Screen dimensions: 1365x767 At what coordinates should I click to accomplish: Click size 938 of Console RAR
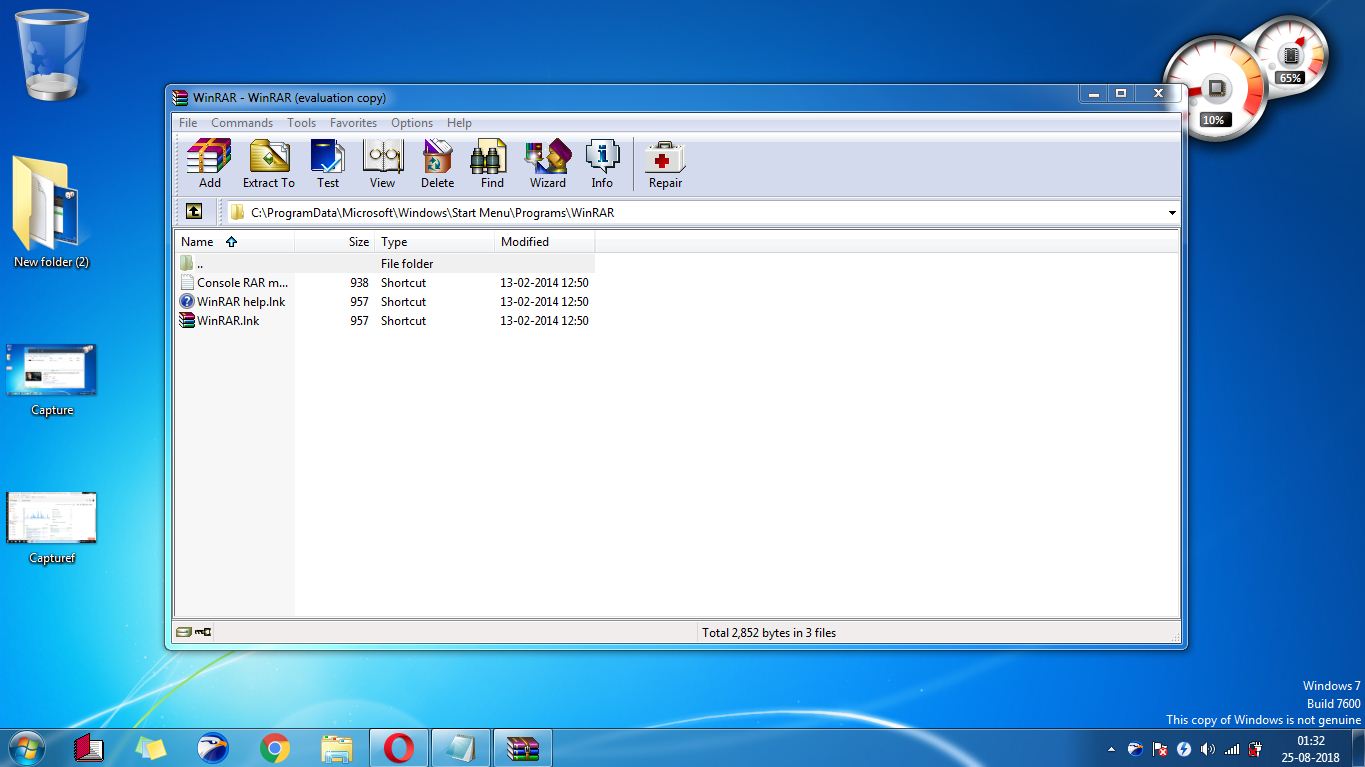[x=359, y=283]
